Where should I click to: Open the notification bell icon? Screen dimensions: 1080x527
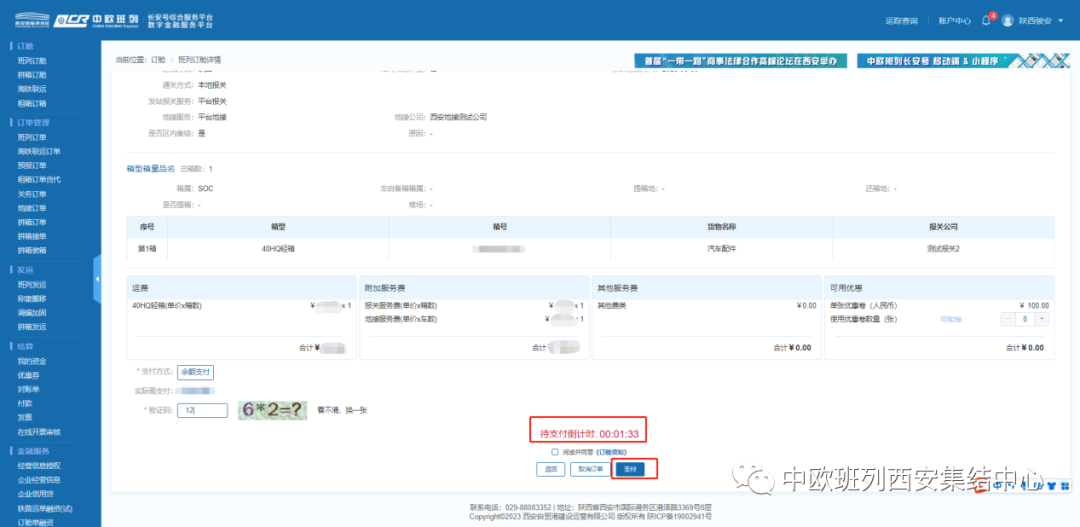[x=986, y=21]
